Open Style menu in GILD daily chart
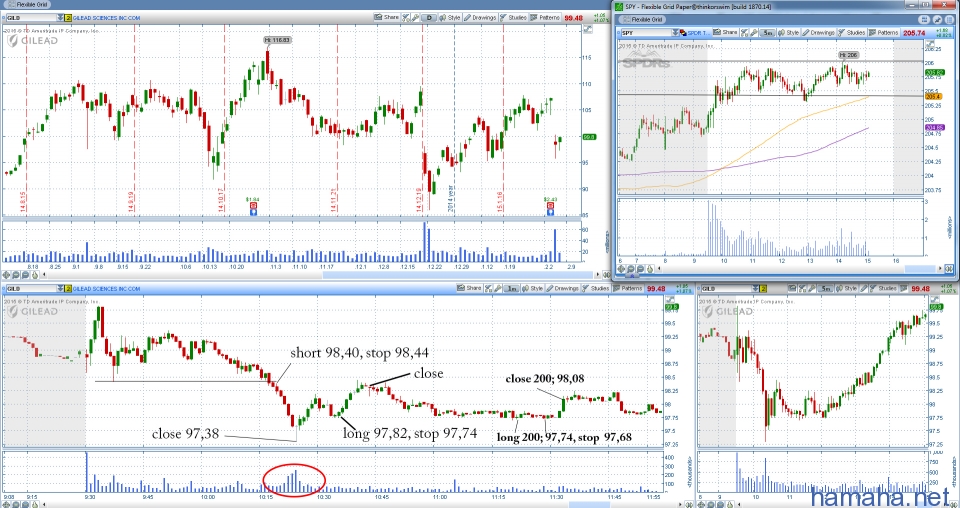 click(x=449, y=18)
